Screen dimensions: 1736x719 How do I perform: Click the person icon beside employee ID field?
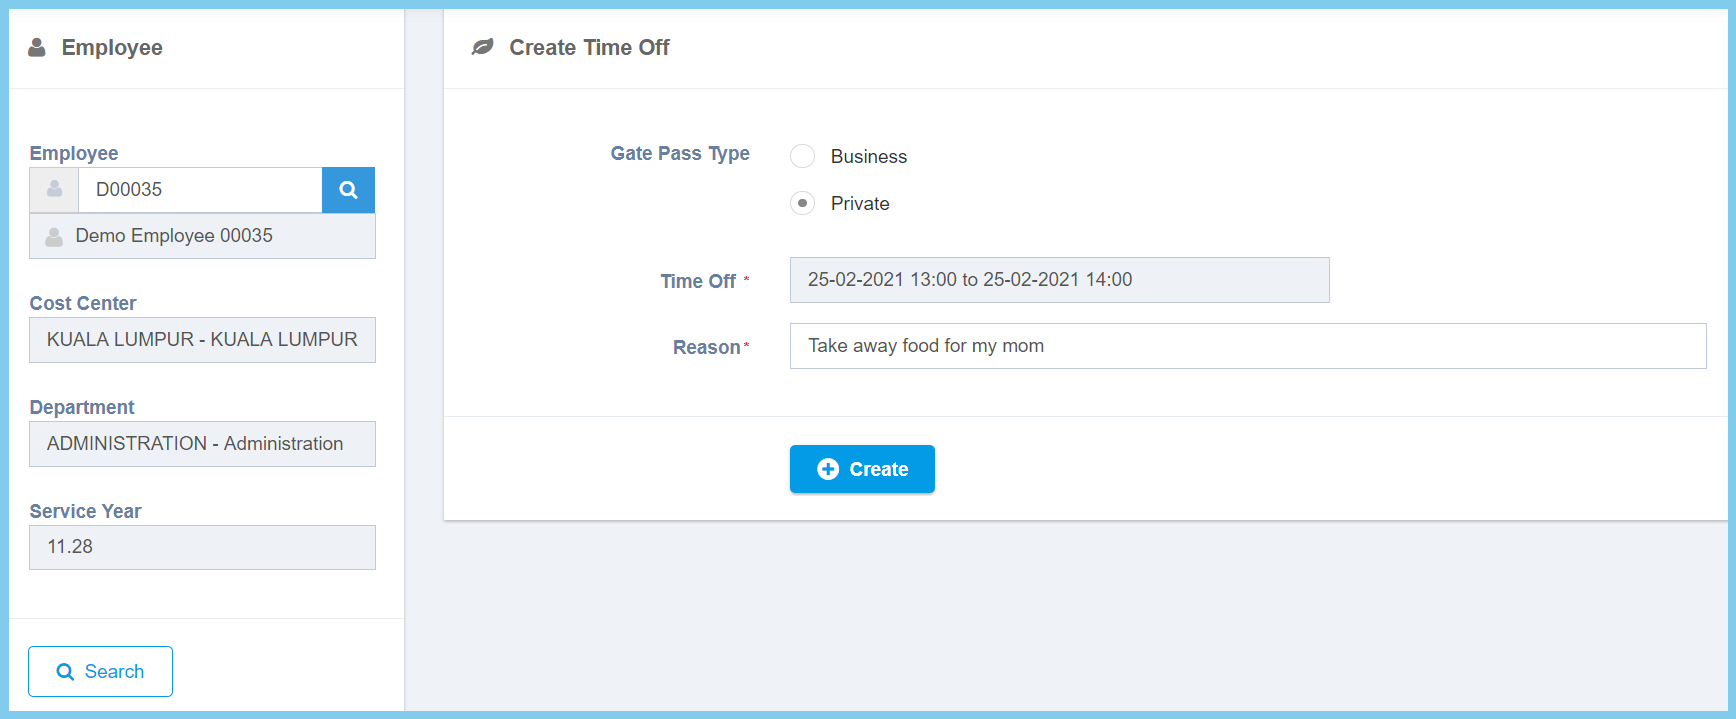click(54, 189)
